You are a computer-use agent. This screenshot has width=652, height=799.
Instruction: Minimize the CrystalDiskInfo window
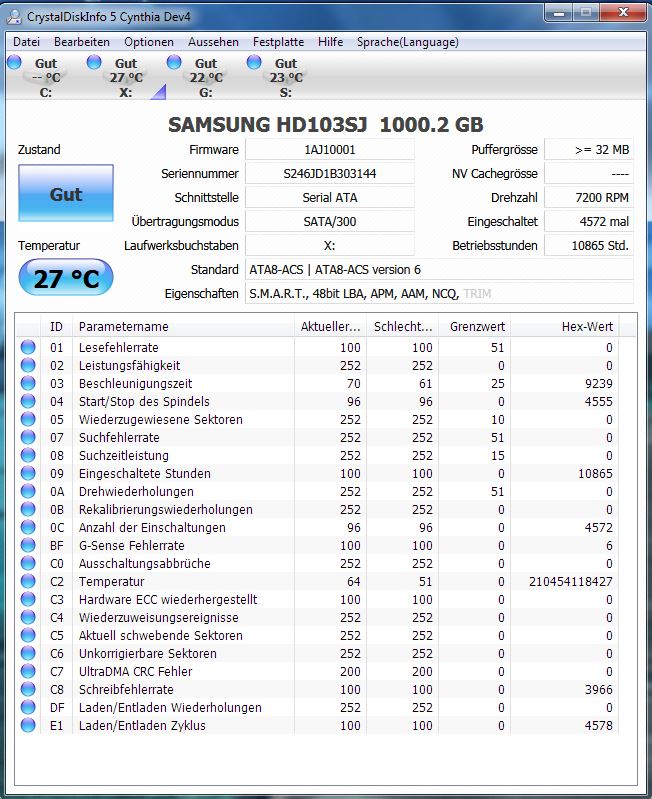(558, 13)
